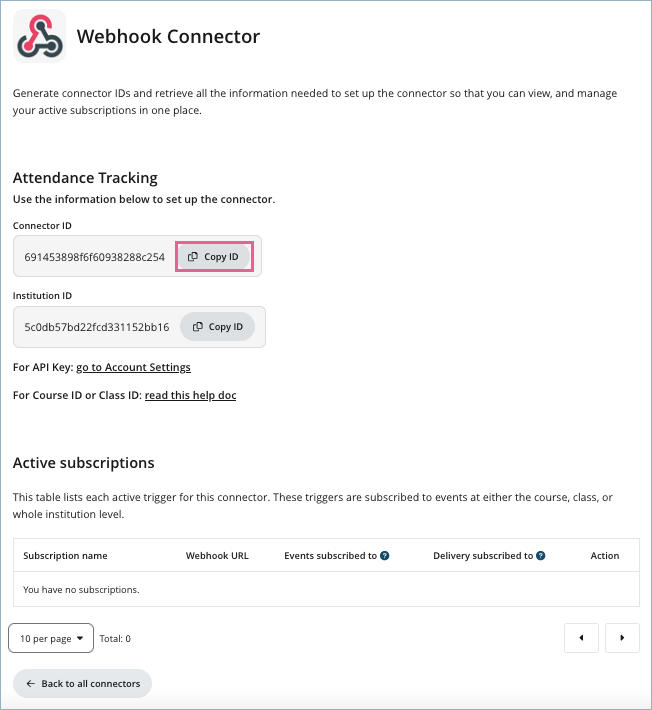Click the Webhook URL column header
Viewport: 652px width, 710px height.
point(217,556)
